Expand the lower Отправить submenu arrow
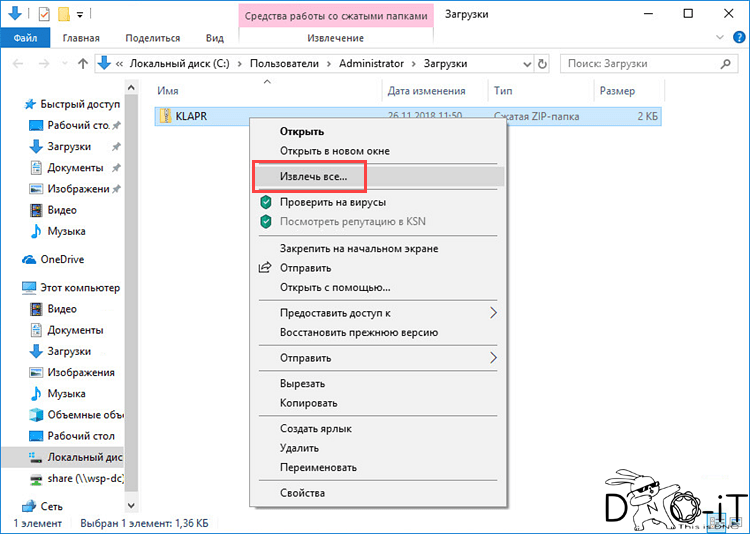 (493, 357)
